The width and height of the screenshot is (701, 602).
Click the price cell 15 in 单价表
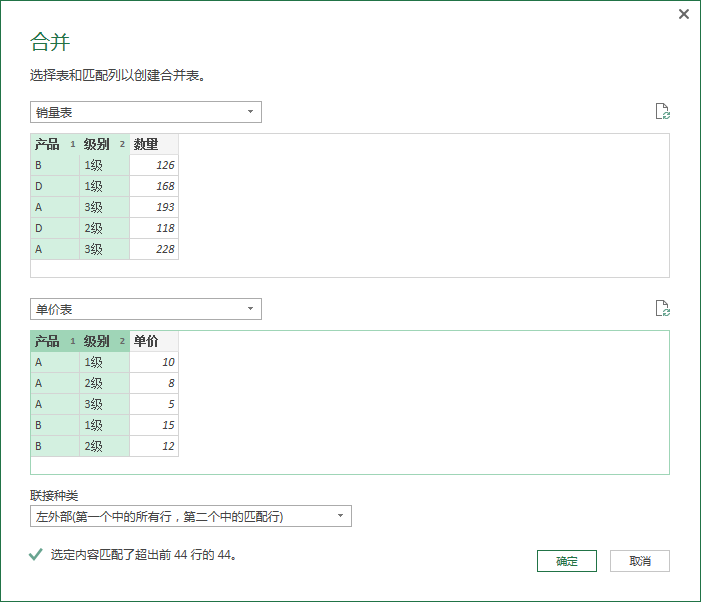[154, 425]
